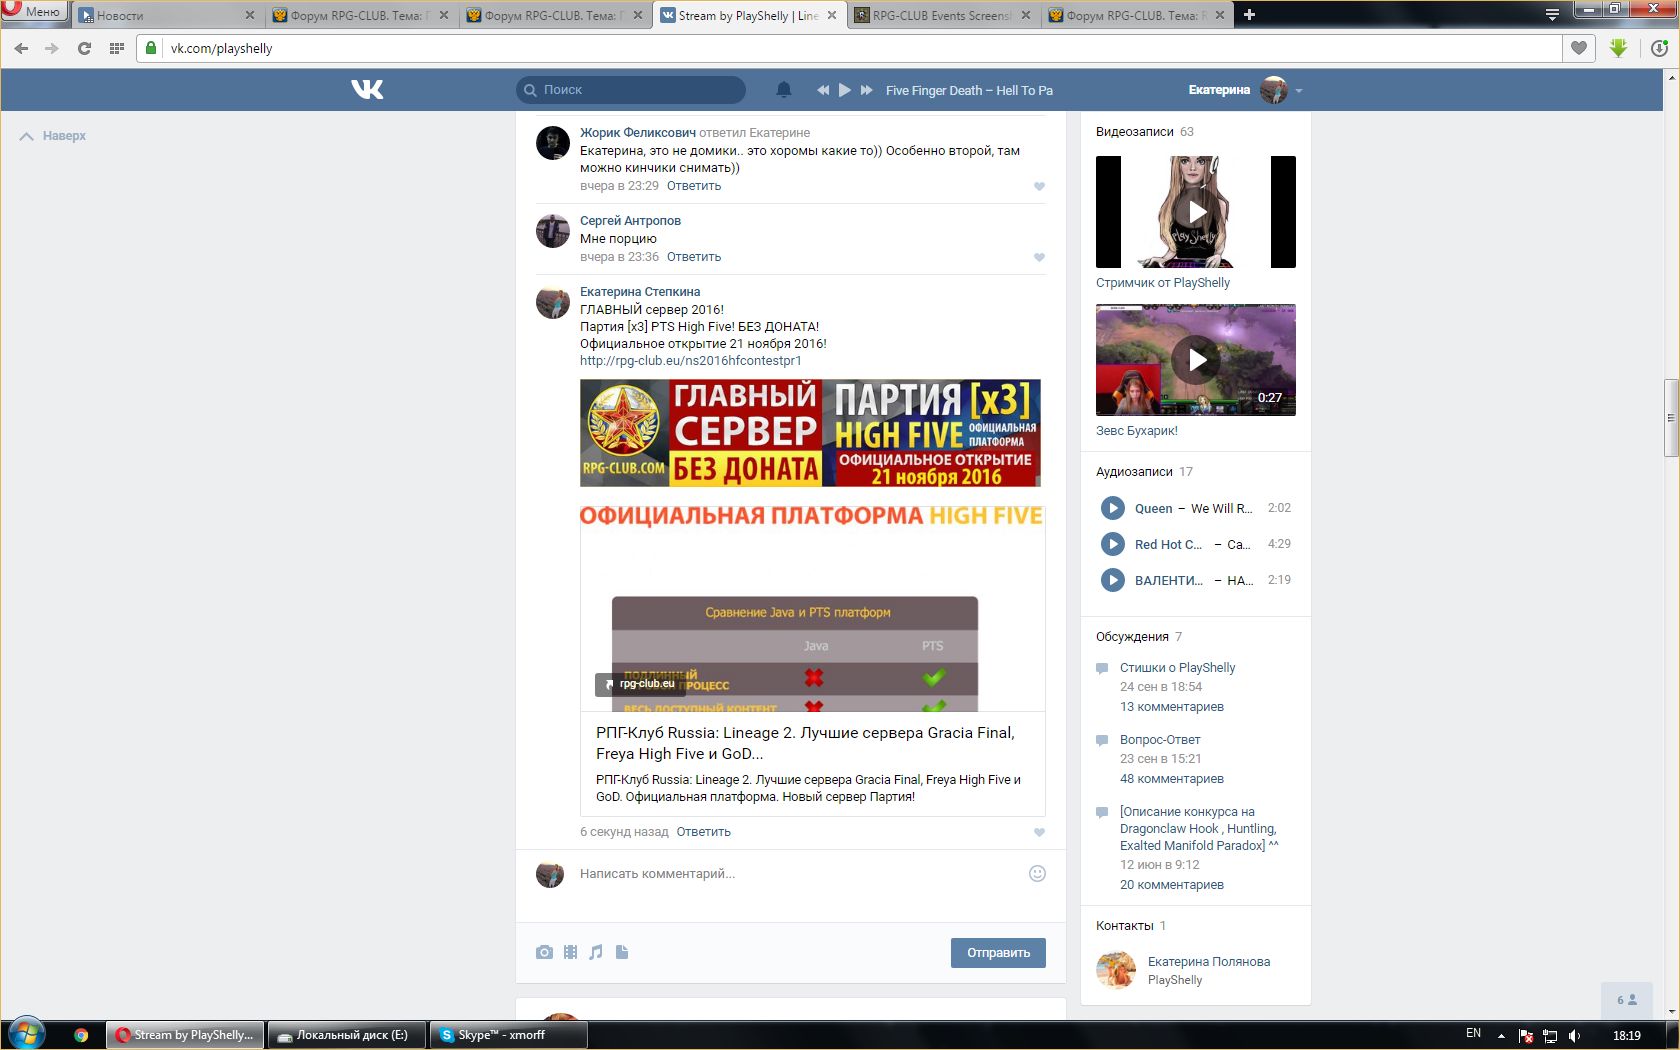Show hidden tray icons arrow
The width and height of the screenshot is (1680, 1050).
(1501, 1035)
